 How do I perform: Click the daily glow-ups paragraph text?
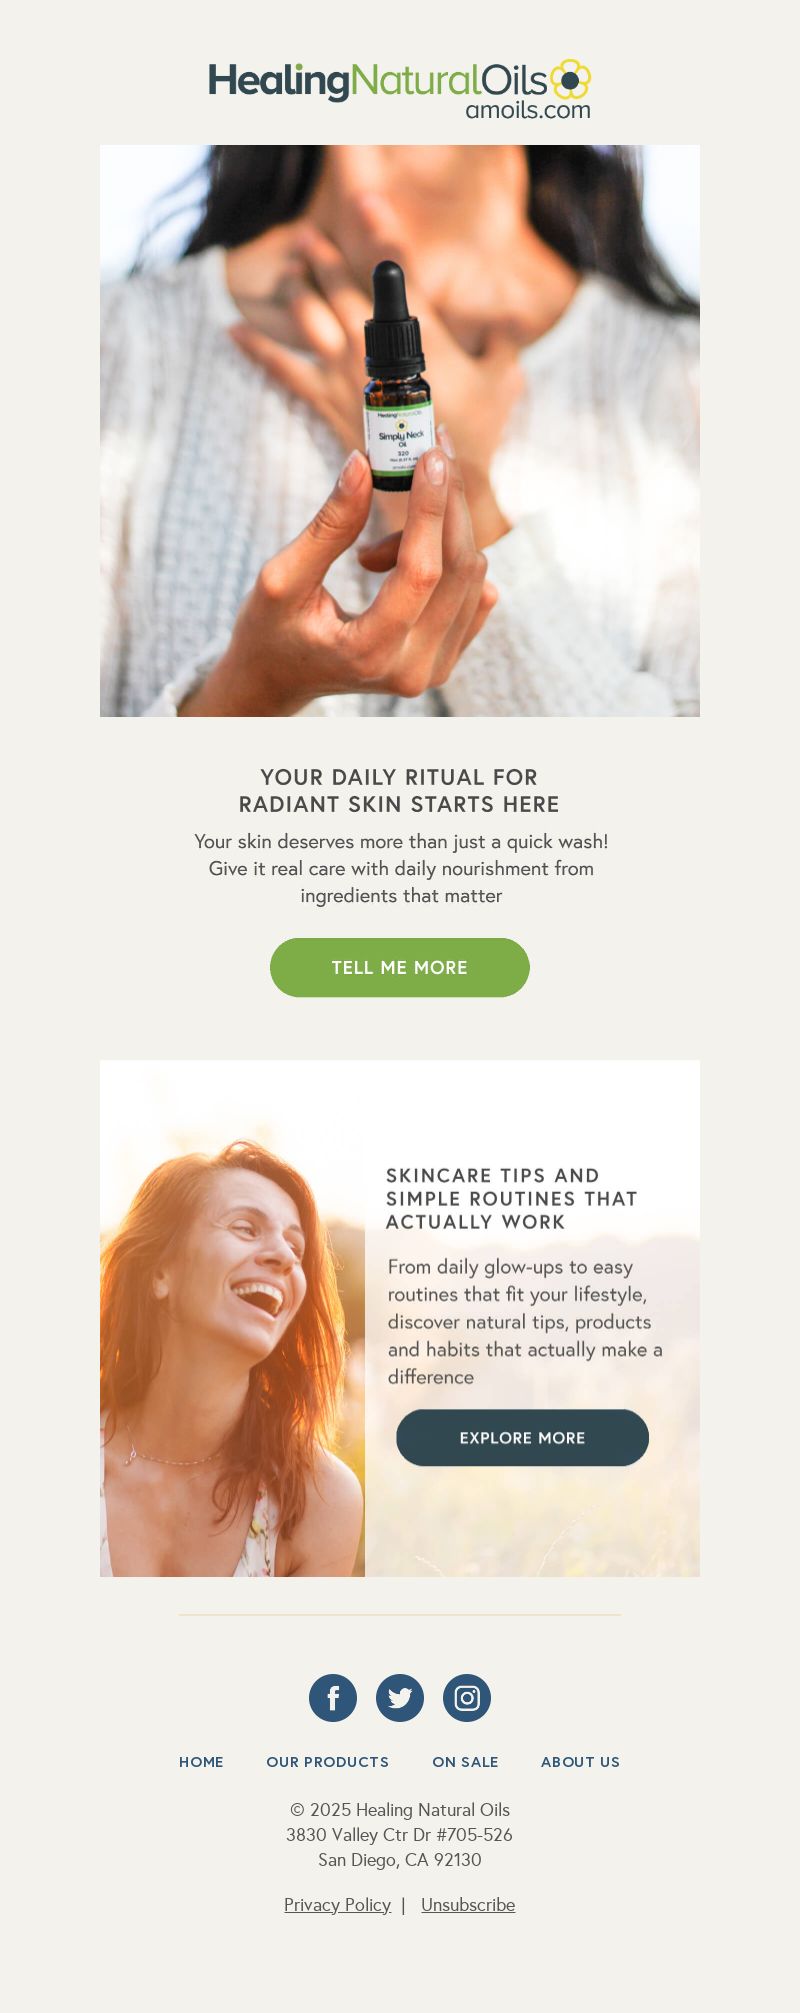[525, 1322]
